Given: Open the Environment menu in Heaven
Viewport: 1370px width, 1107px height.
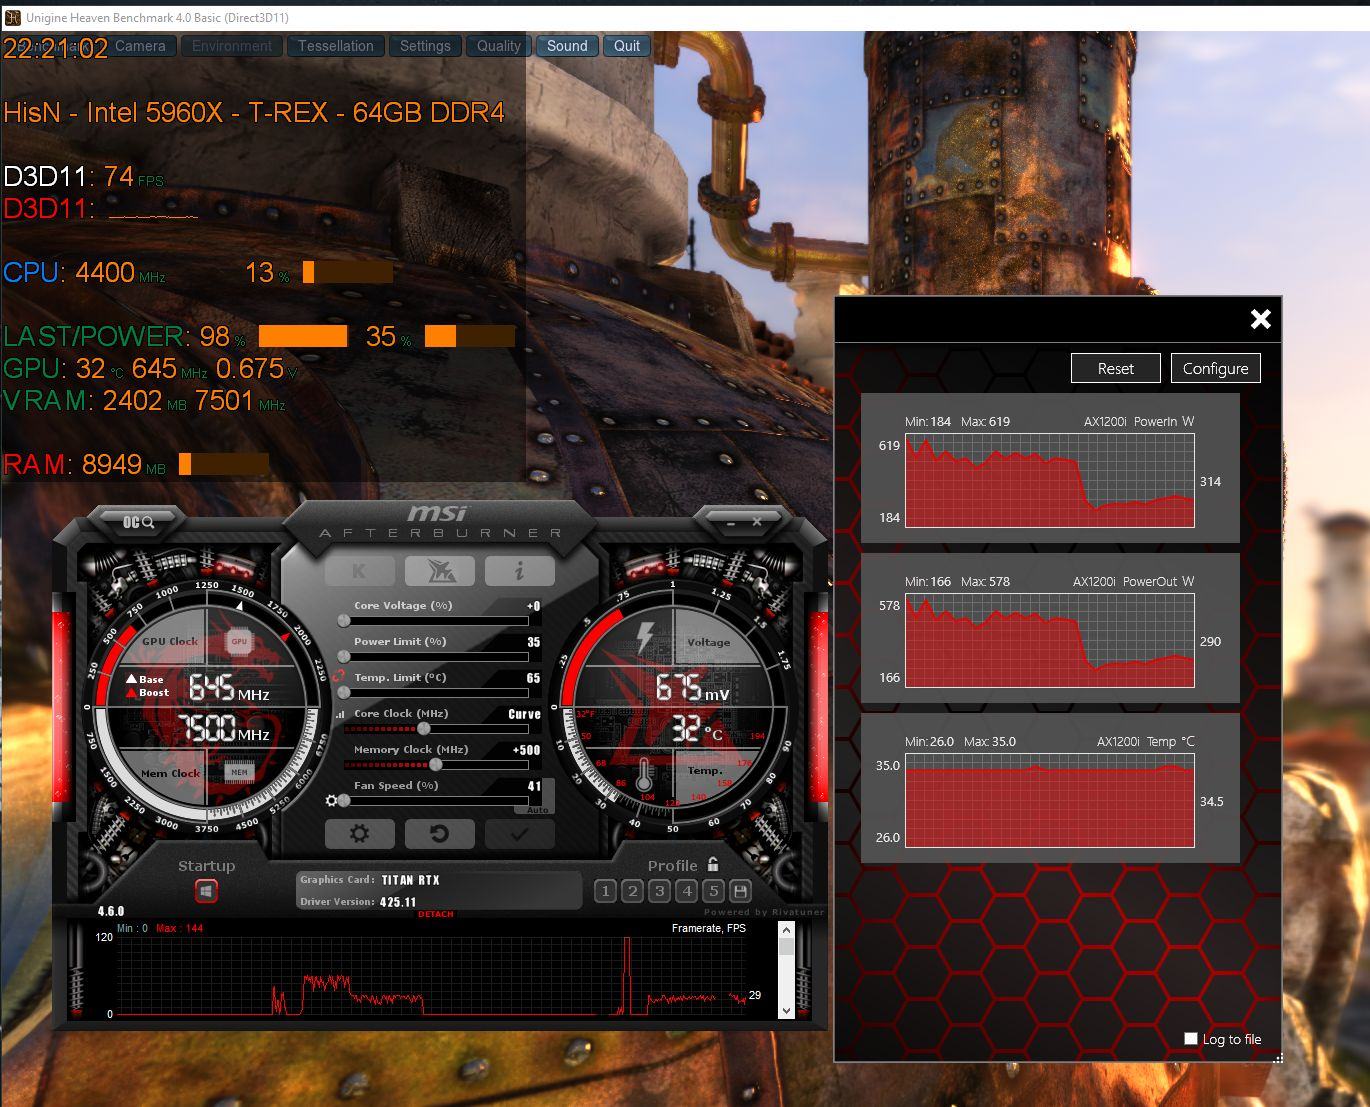Looking at the screenshot, I should coord(232,46).
